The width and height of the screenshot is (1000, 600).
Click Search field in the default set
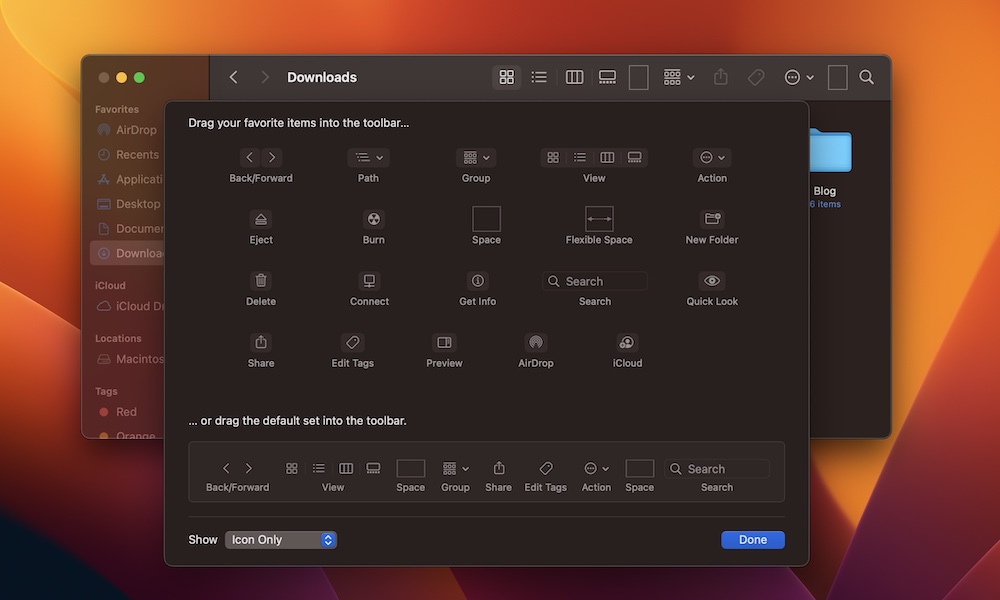(717, 469)
